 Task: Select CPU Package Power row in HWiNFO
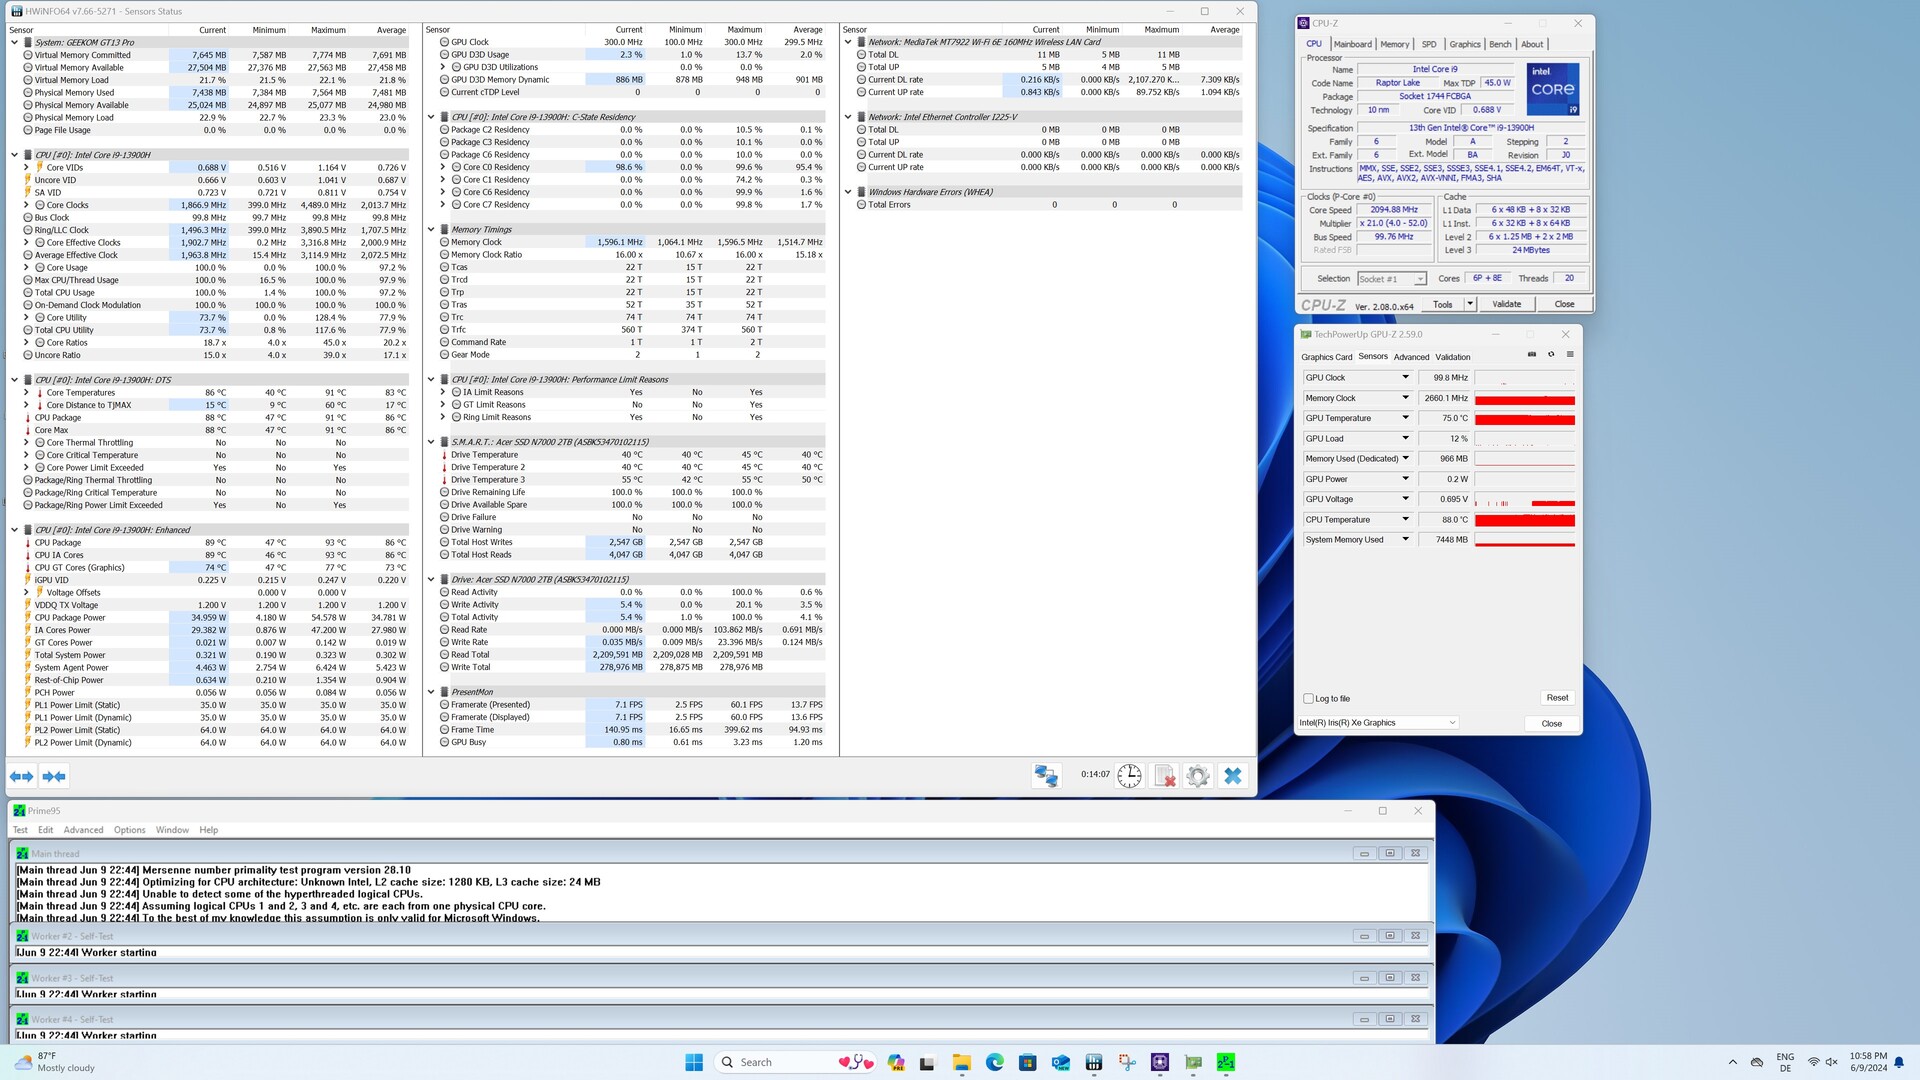(215, 618)
